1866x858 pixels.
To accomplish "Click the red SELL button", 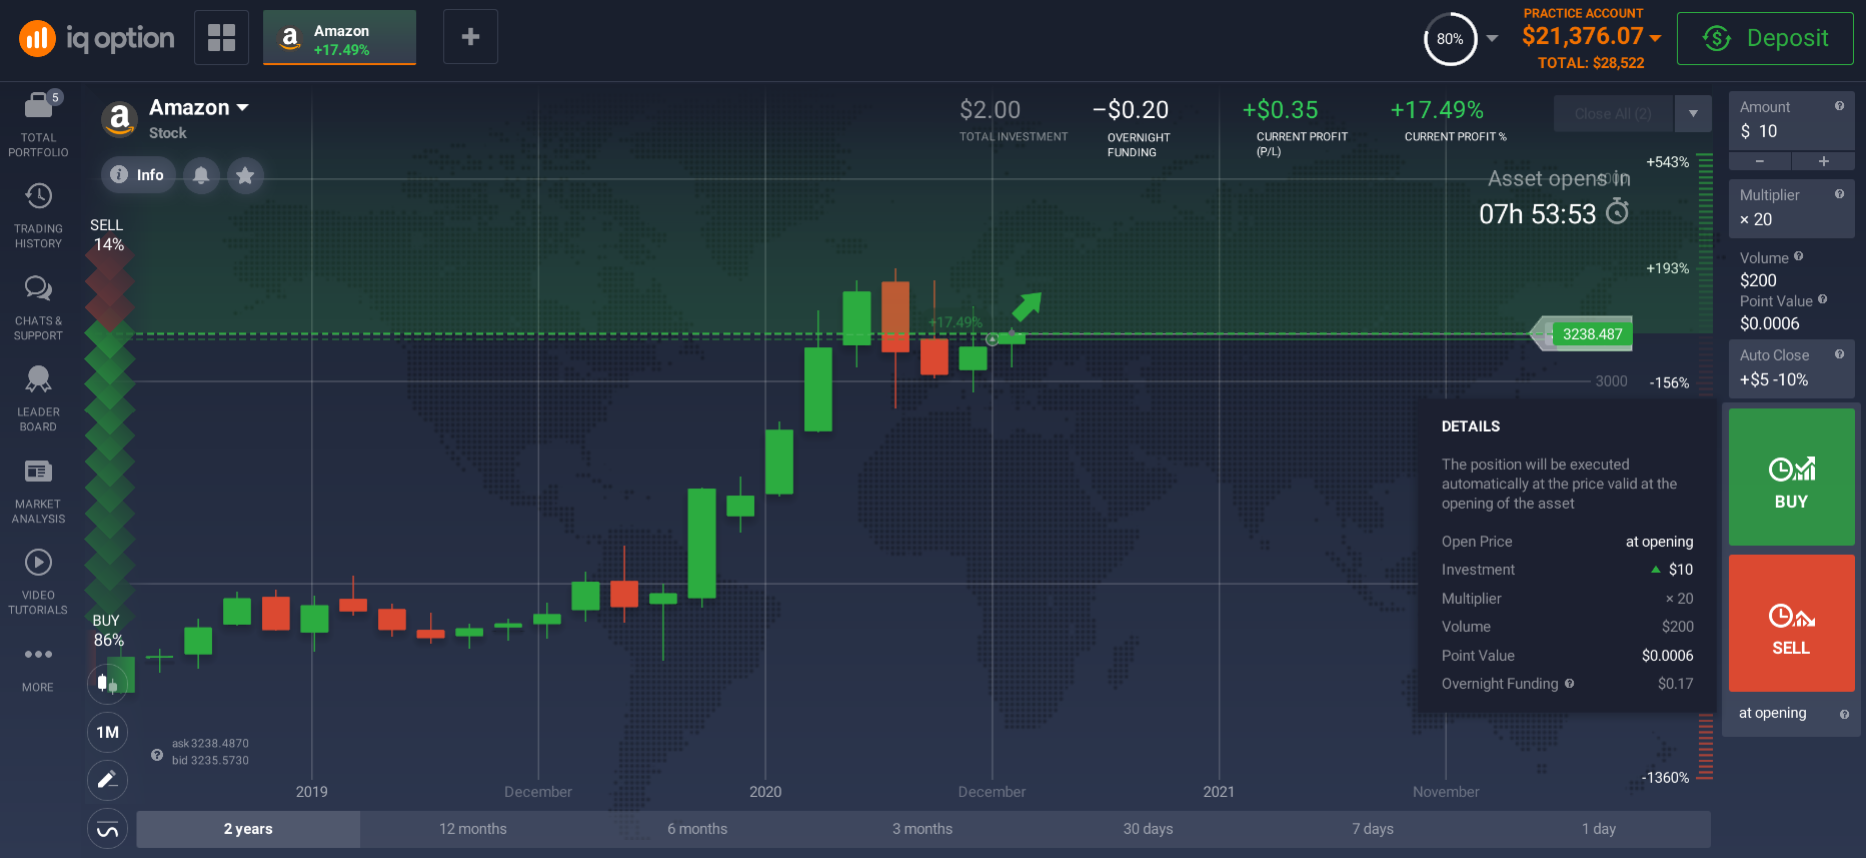I will 1791,623.
